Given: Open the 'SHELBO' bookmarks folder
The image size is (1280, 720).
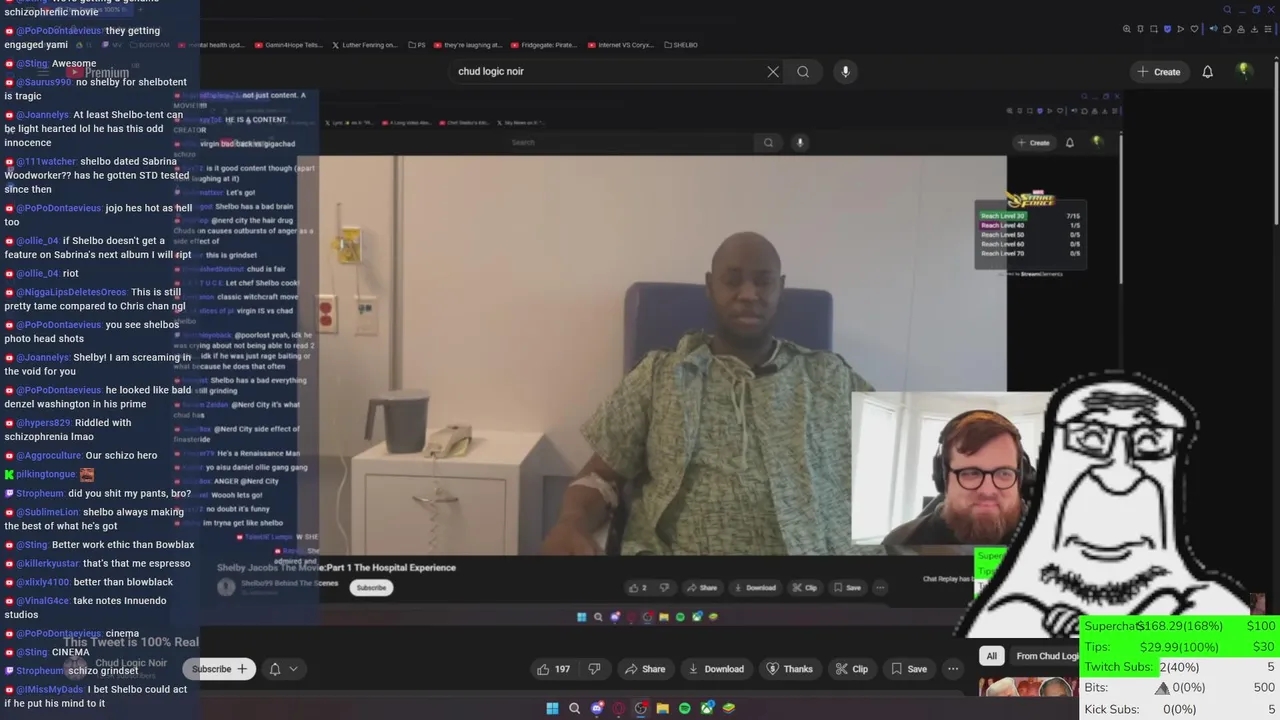Looking at the screenshot, I should (681, 45).
